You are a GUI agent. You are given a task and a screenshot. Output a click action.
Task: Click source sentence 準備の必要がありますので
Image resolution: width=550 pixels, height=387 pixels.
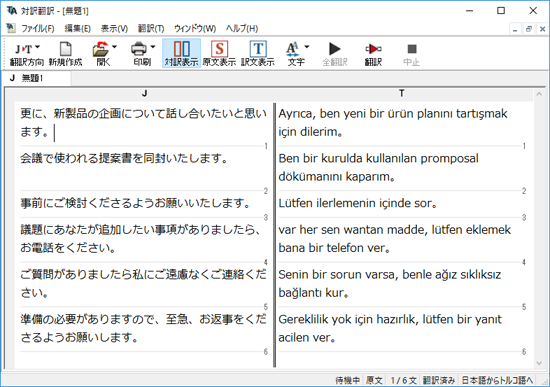[x=143, y=328]
